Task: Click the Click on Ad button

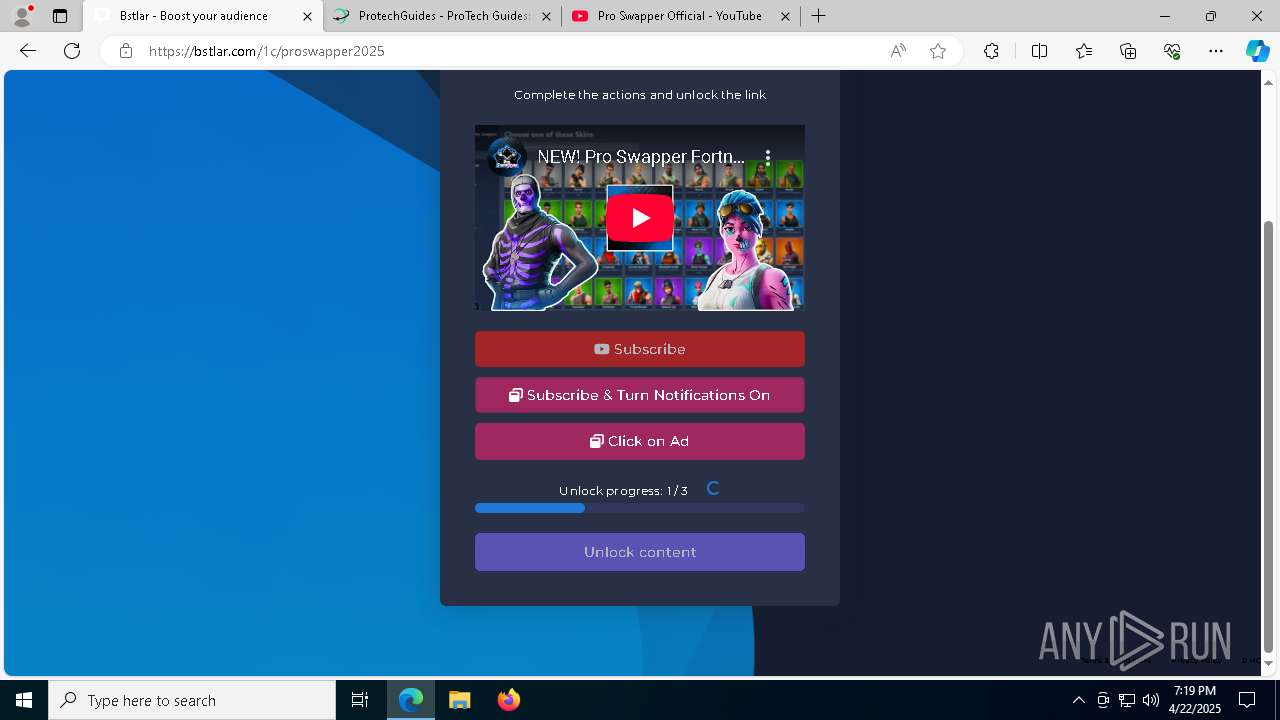Action: pos(640,441)
